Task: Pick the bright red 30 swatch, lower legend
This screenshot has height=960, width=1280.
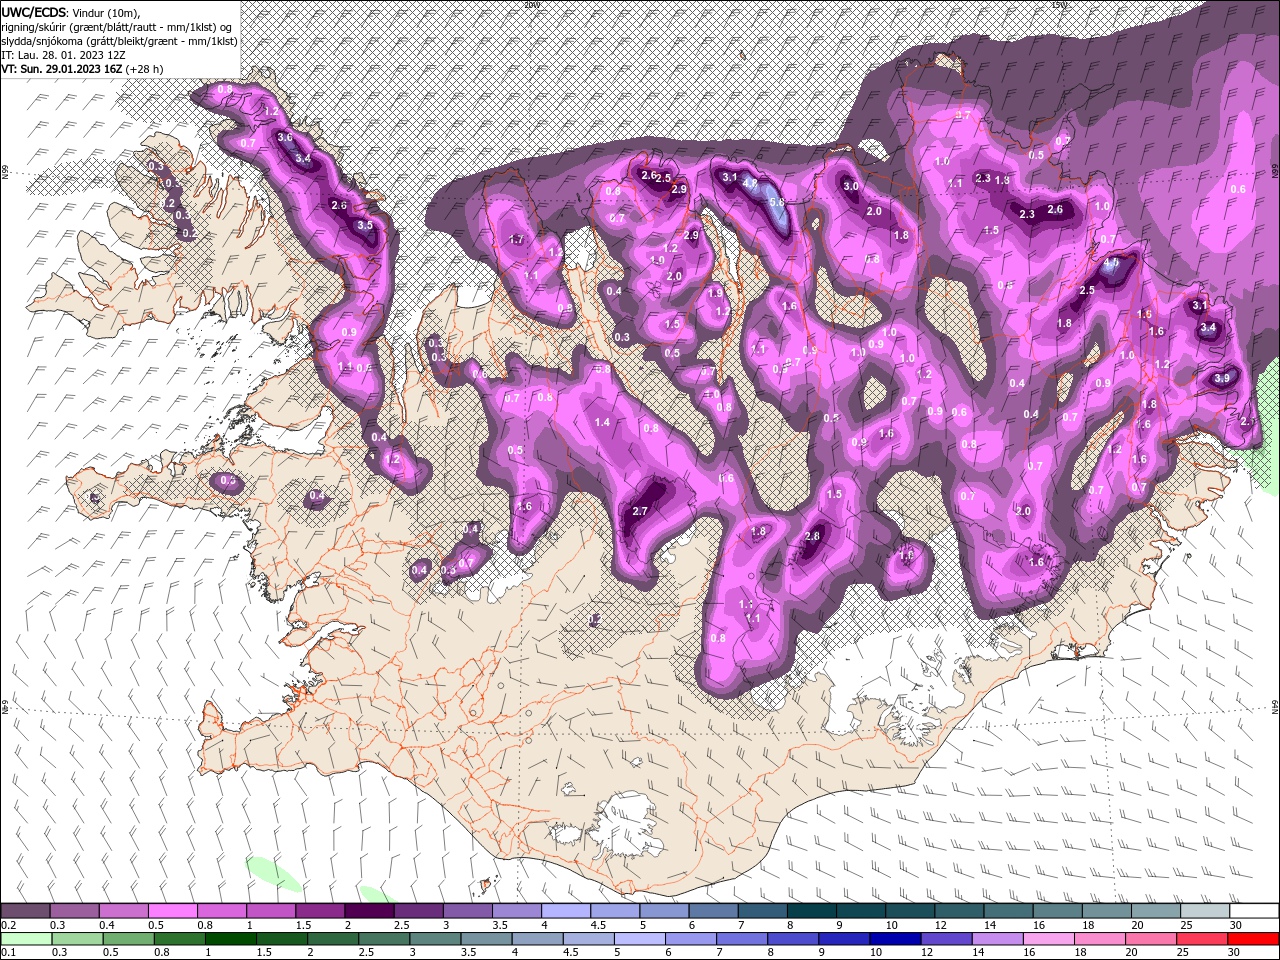Action: point(1252,938)
